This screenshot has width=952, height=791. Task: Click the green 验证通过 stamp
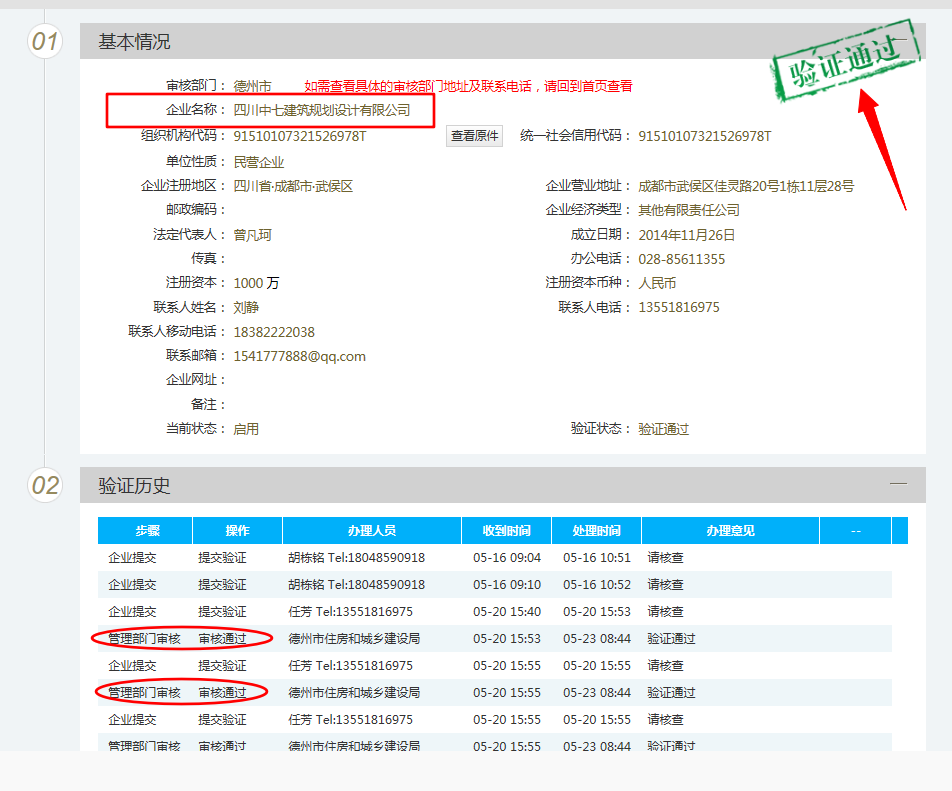845,62
